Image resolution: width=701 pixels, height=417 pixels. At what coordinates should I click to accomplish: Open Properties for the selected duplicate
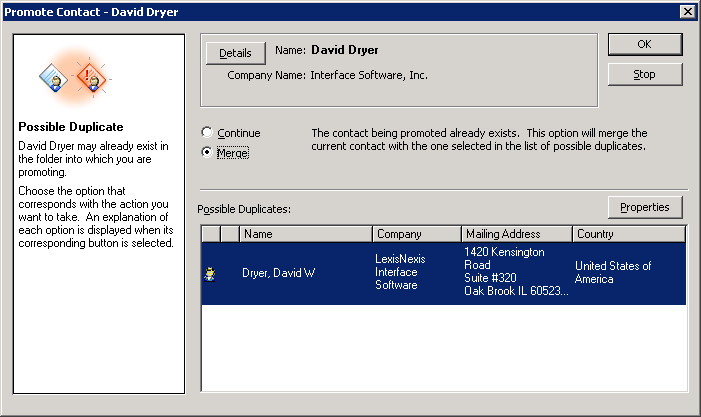coord(645,207)
